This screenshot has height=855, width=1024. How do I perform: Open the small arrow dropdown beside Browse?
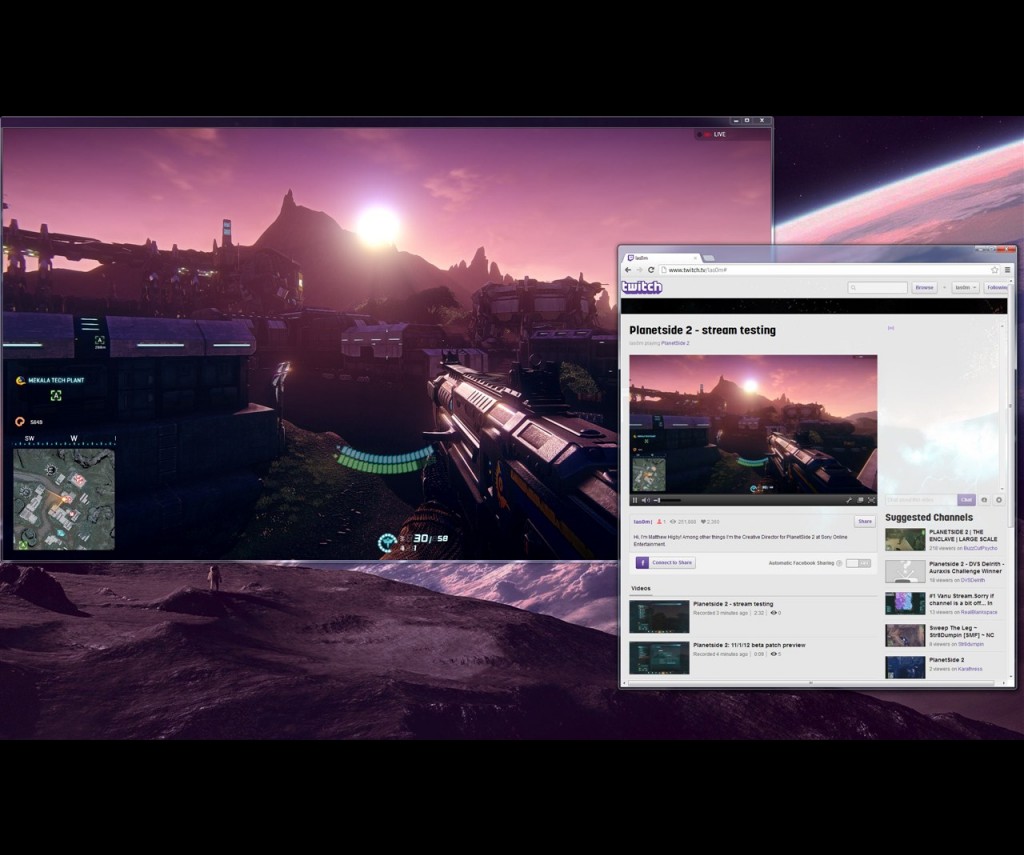pos(944,288)
